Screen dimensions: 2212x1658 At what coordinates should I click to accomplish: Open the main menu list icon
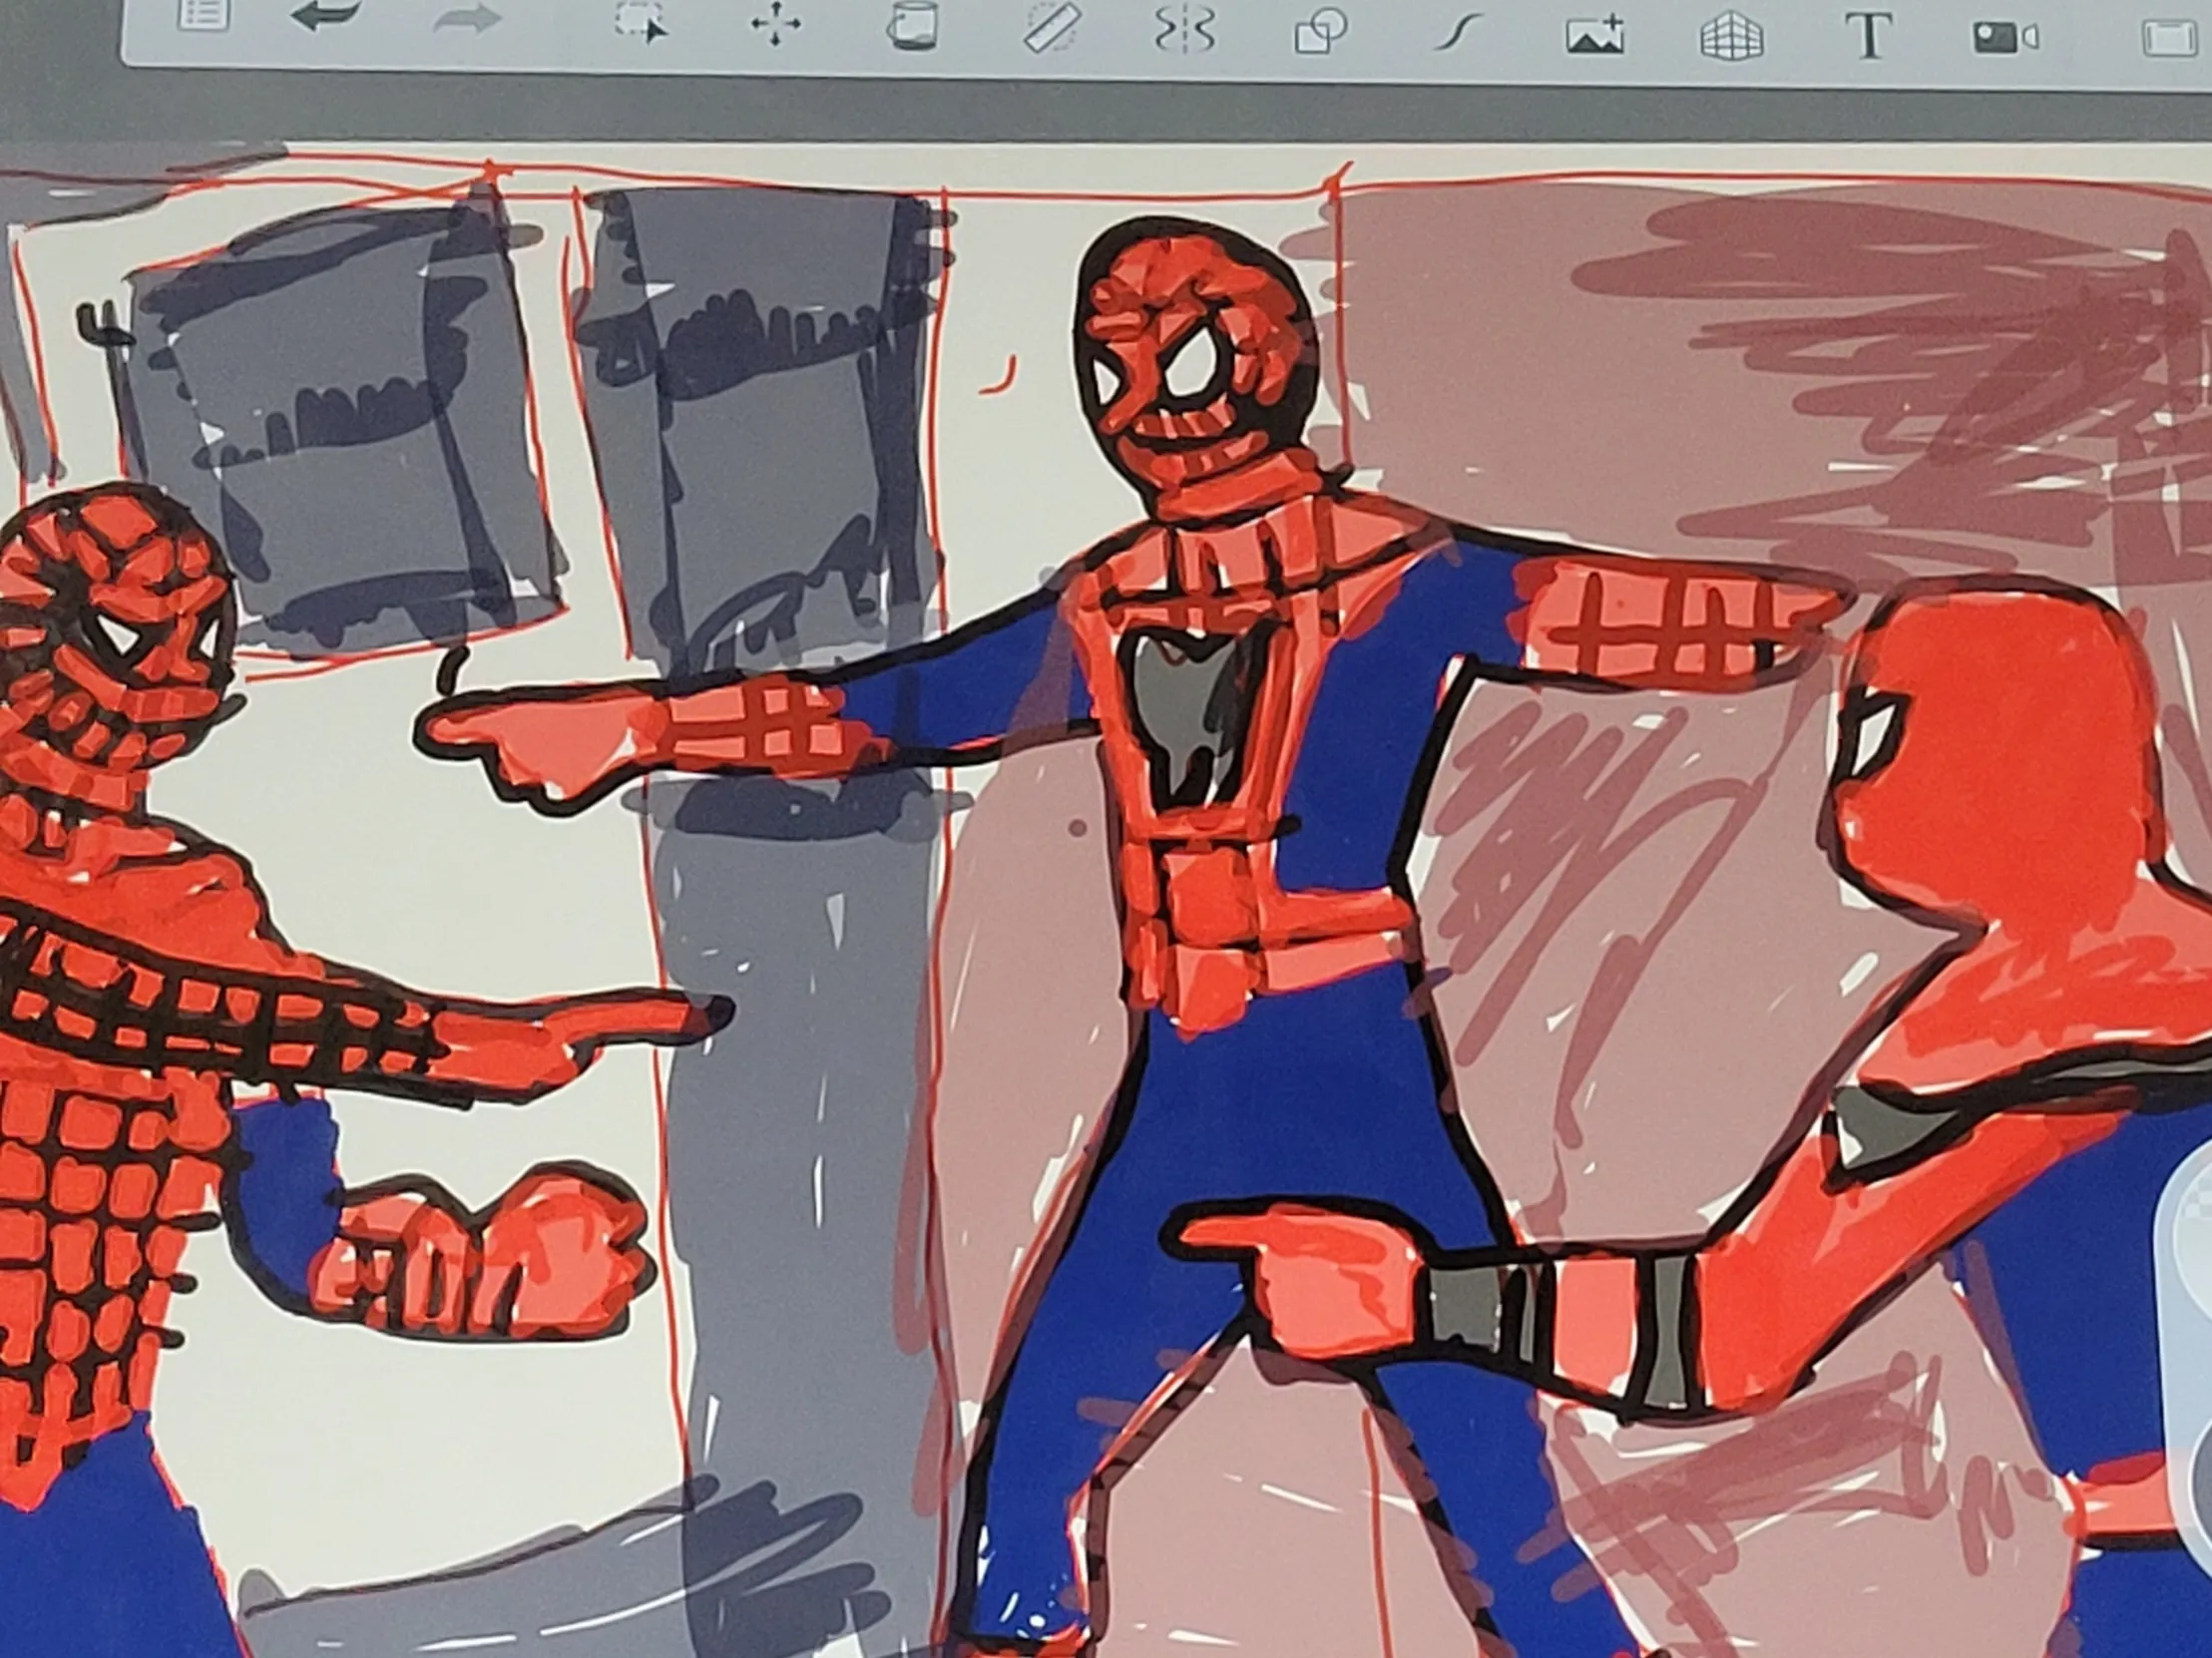tap(203, 14)
